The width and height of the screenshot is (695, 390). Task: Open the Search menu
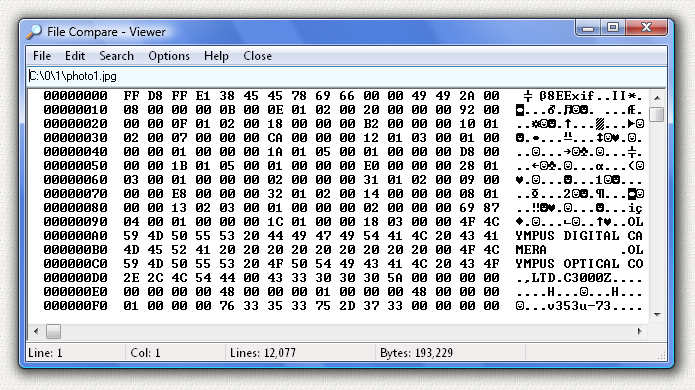[116, 56]
